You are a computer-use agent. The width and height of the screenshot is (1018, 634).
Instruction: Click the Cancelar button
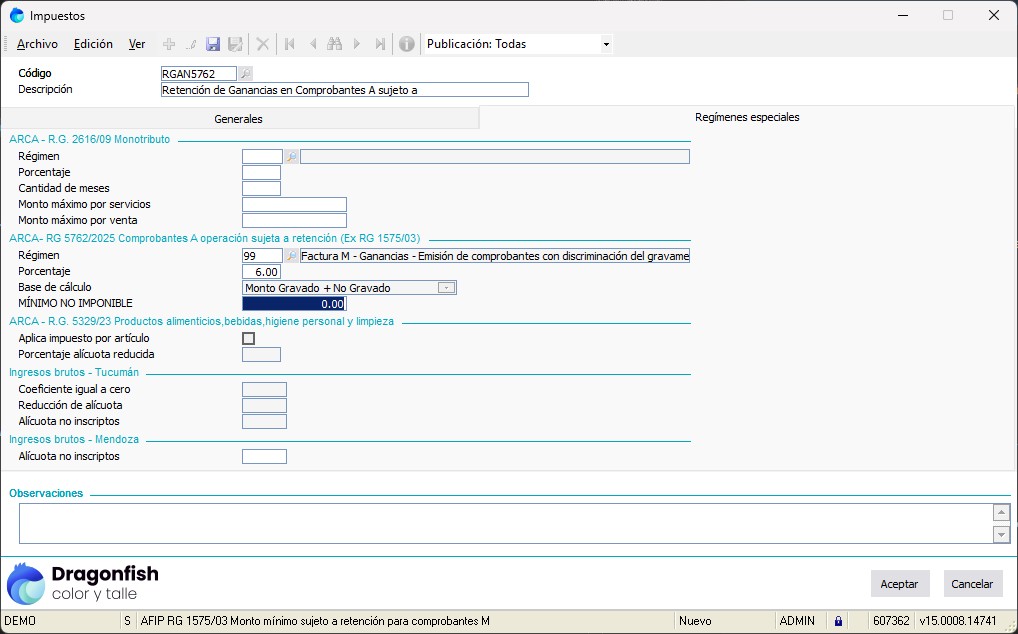pos(972,584)
